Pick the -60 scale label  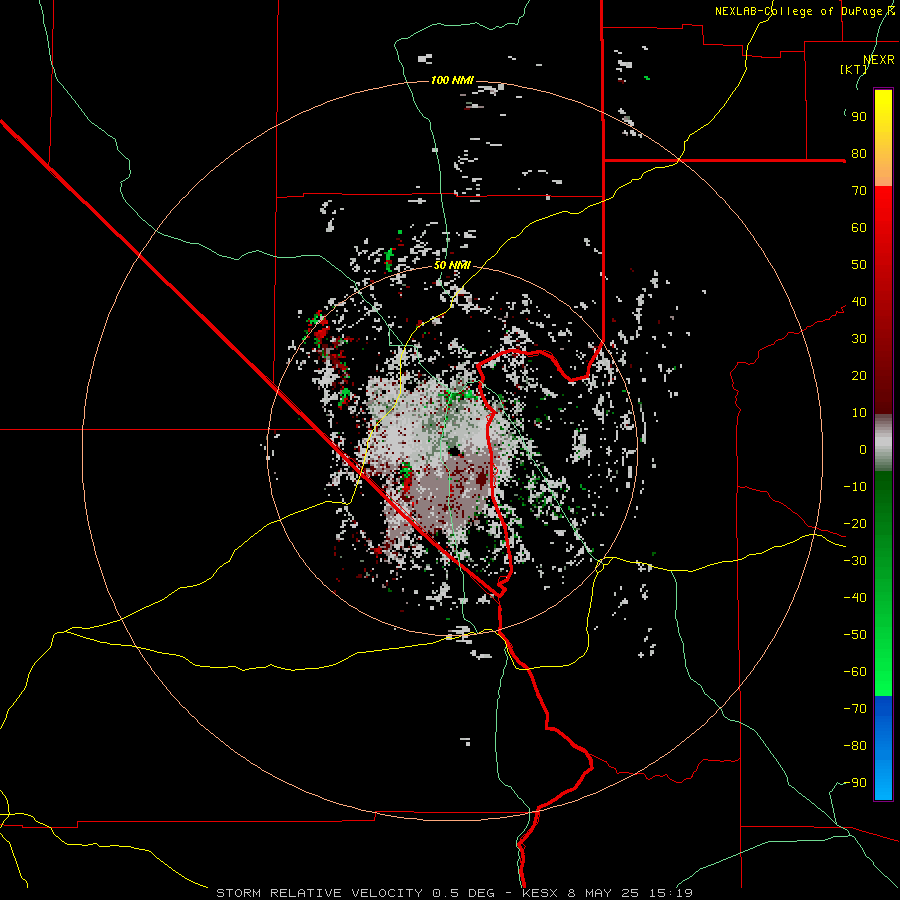click(x=855, y=672)
